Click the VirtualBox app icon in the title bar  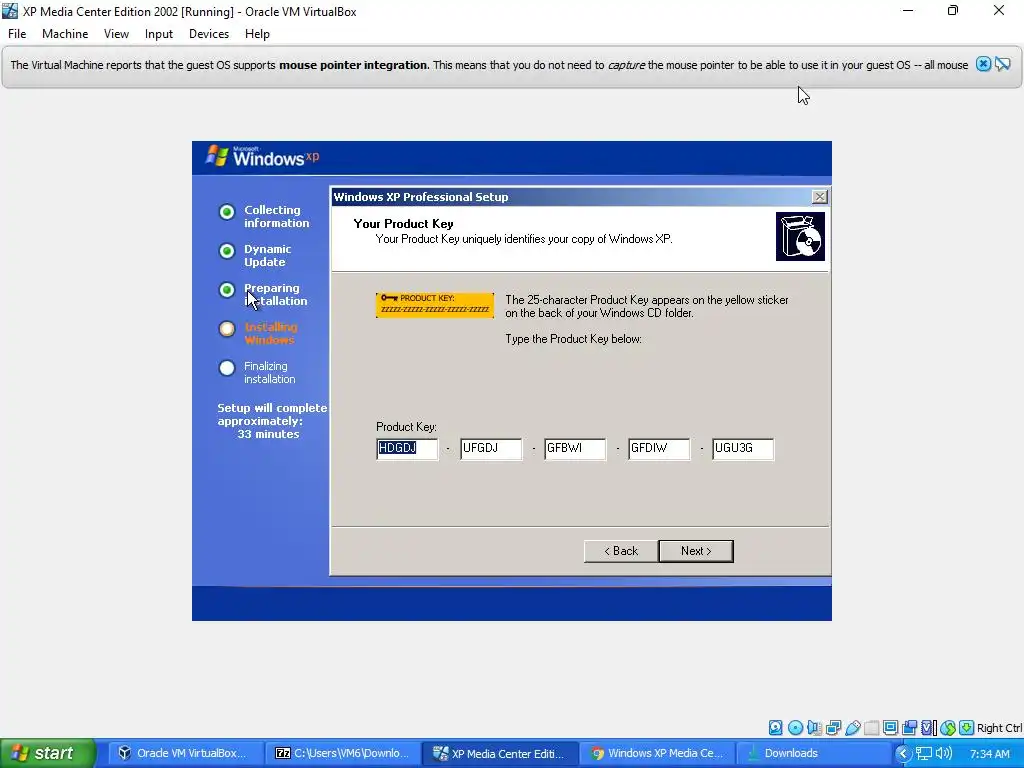10,11
